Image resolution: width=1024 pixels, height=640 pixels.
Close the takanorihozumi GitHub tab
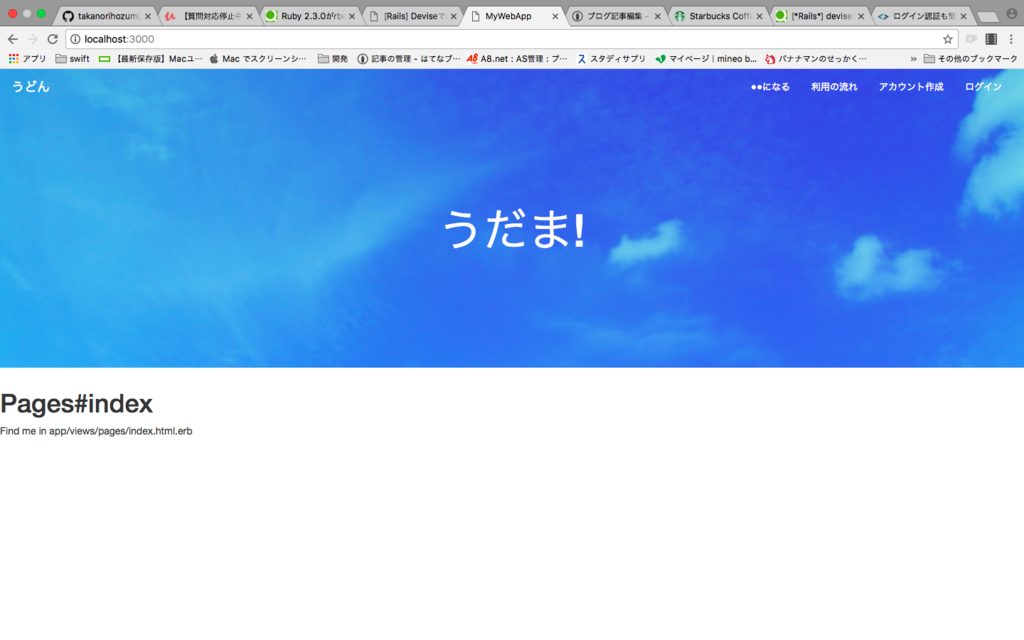(148, 16)
